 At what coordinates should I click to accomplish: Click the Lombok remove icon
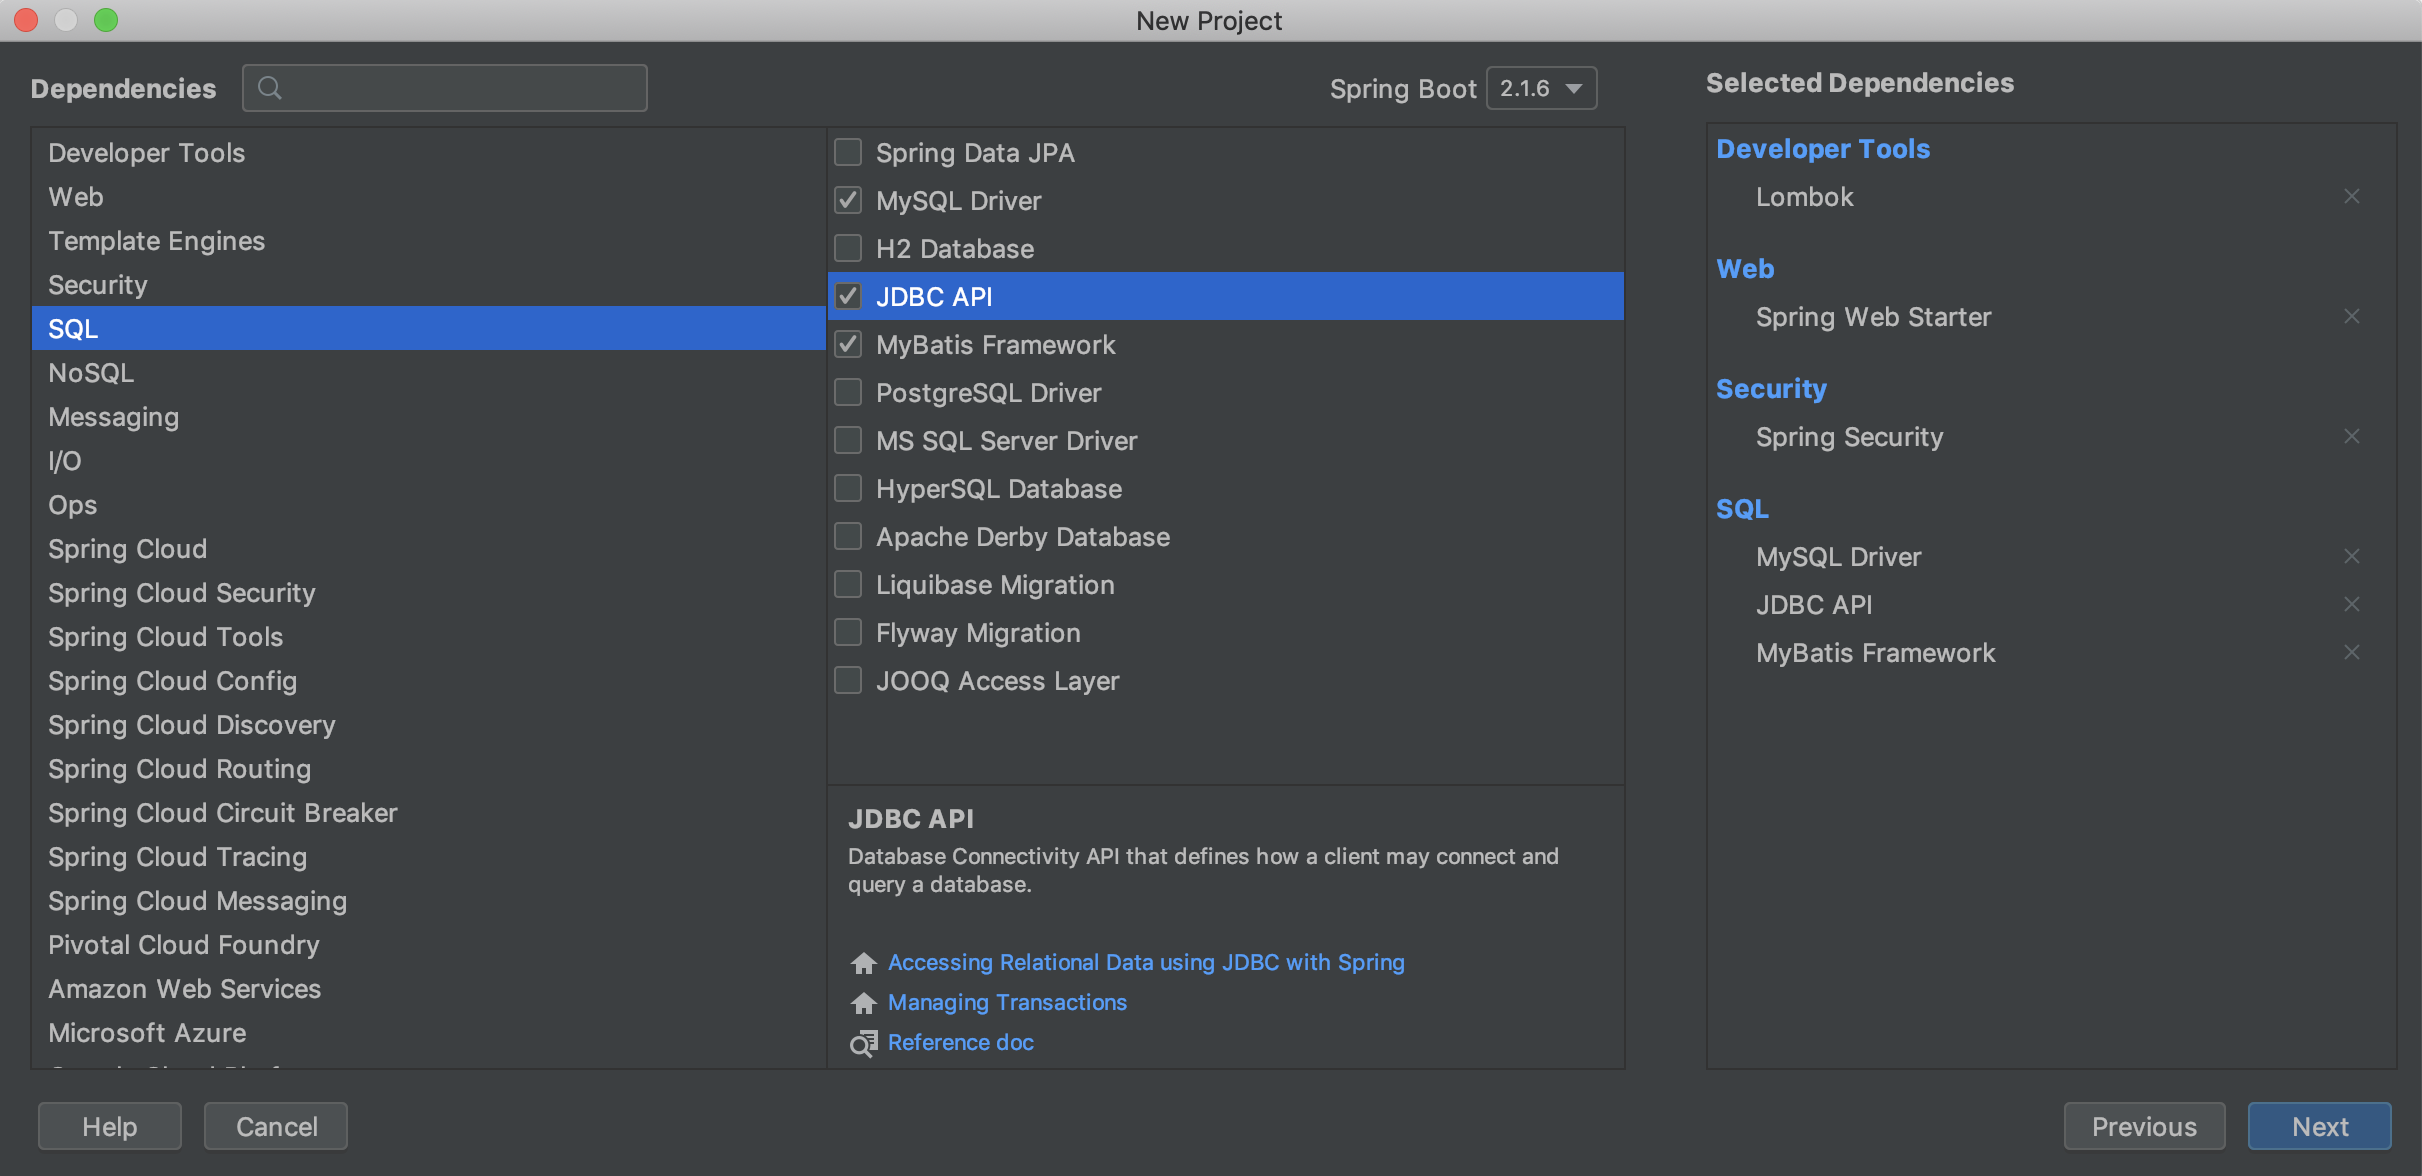(2352, 196)
